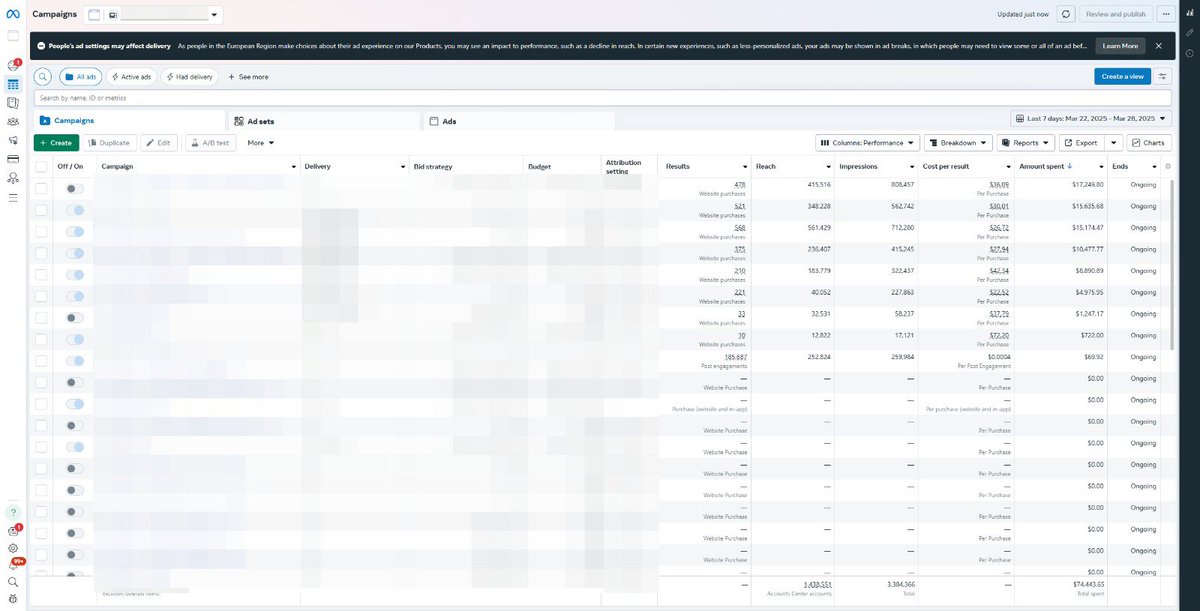This screenshot has width=1200, height=611.
Task: Switch to the Campaigns tab
Action: pyautogui.click(x=129, y=120)
